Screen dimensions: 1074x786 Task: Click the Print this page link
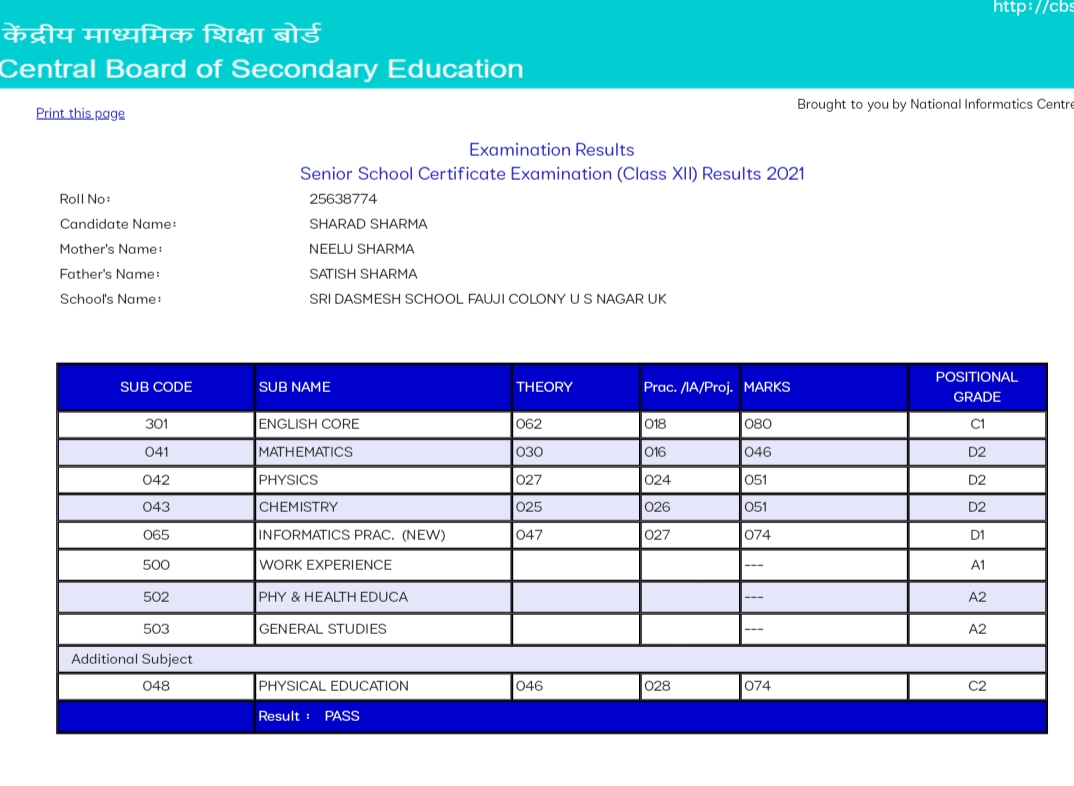click(80, 113)
